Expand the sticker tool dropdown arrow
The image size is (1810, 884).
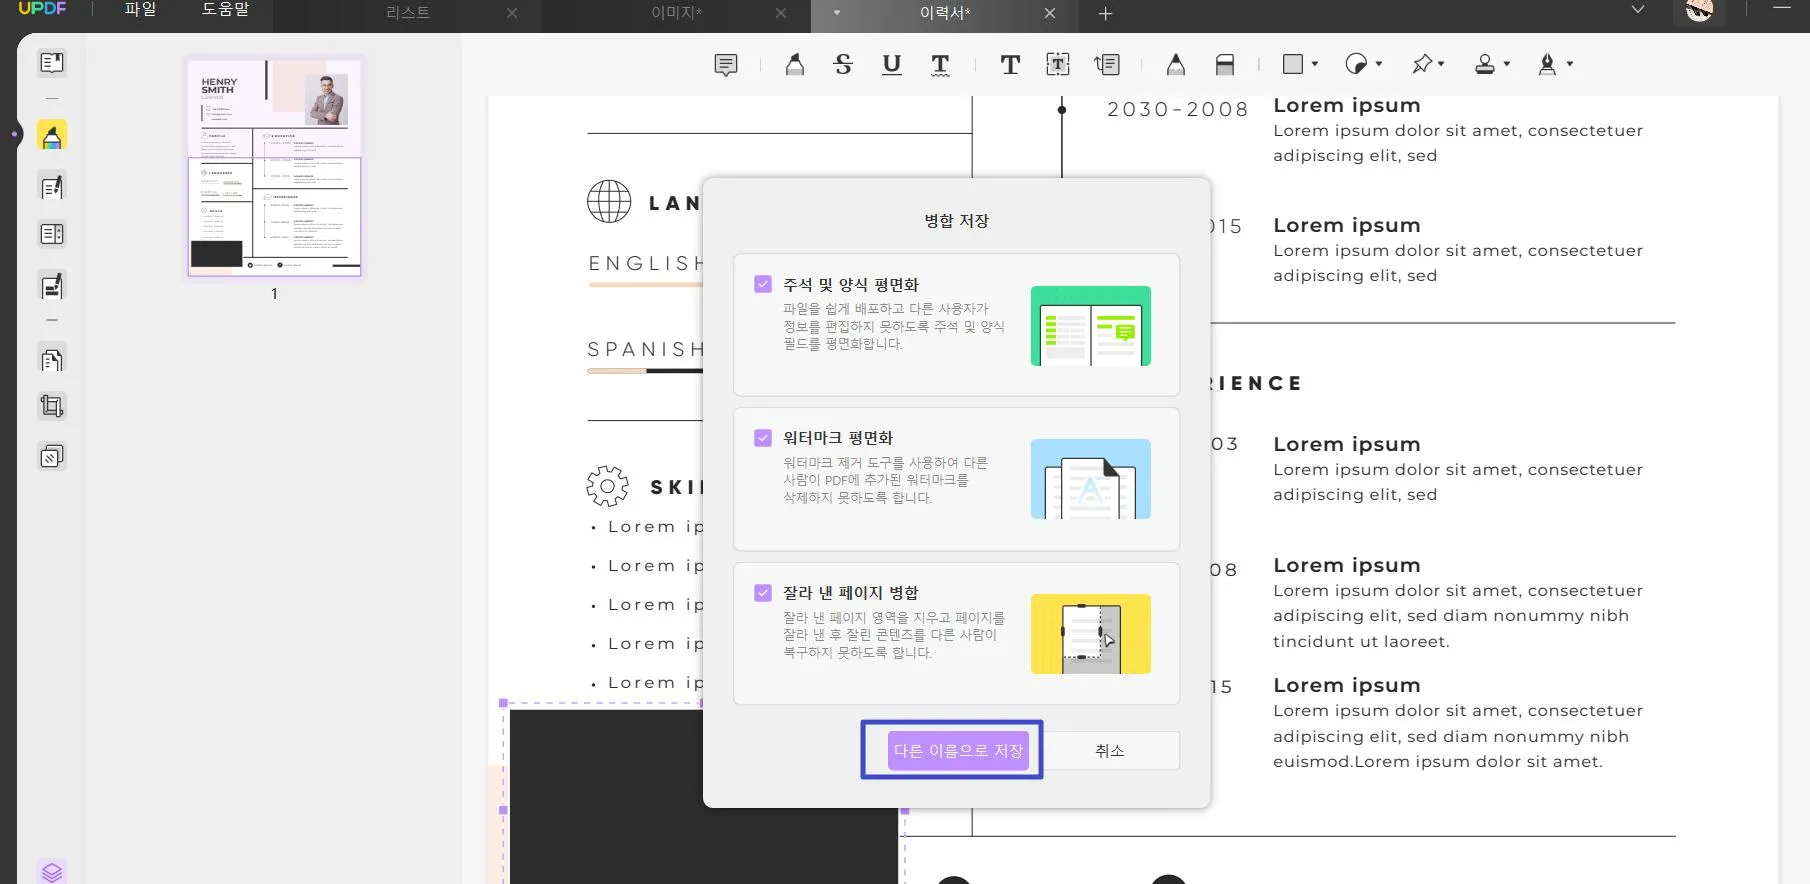[1379, 64]
